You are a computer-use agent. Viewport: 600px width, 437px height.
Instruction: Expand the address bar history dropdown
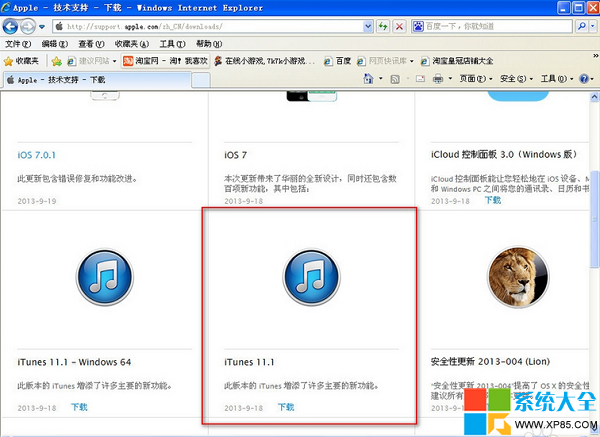tap(368, 26)
